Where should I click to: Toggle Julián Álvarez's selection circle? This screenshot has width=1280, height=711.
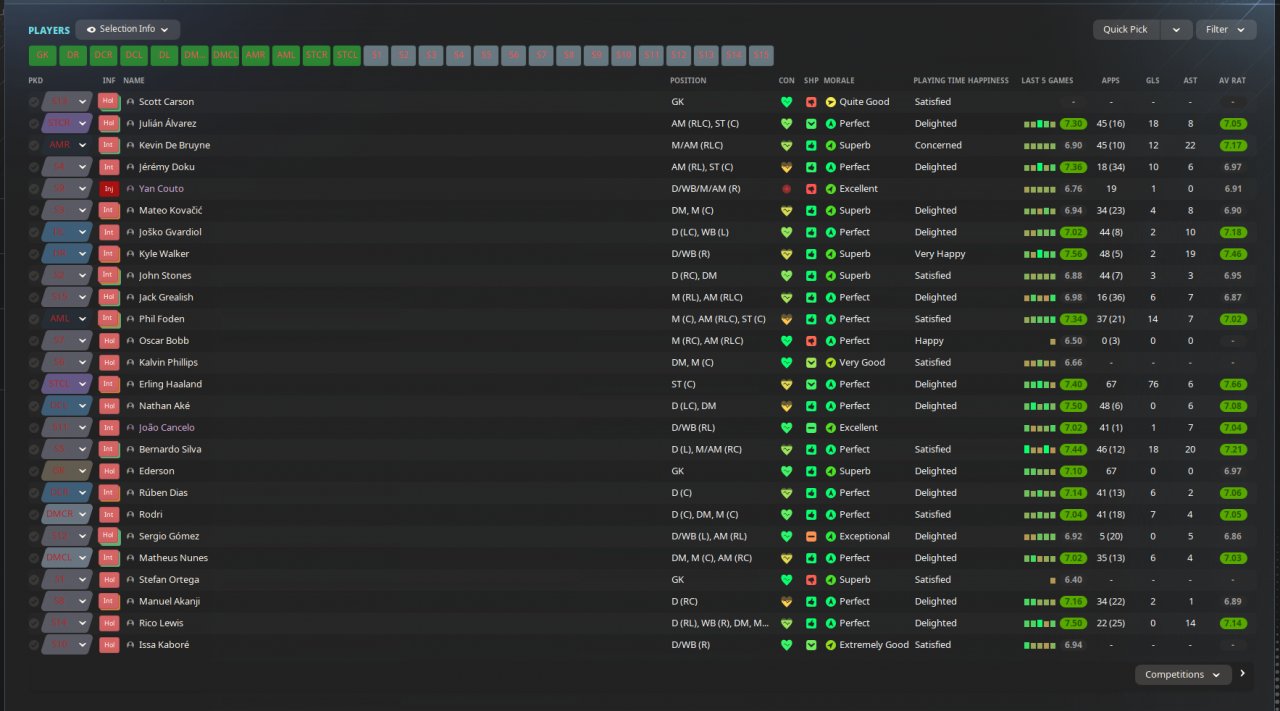click(x=34, y=124)
